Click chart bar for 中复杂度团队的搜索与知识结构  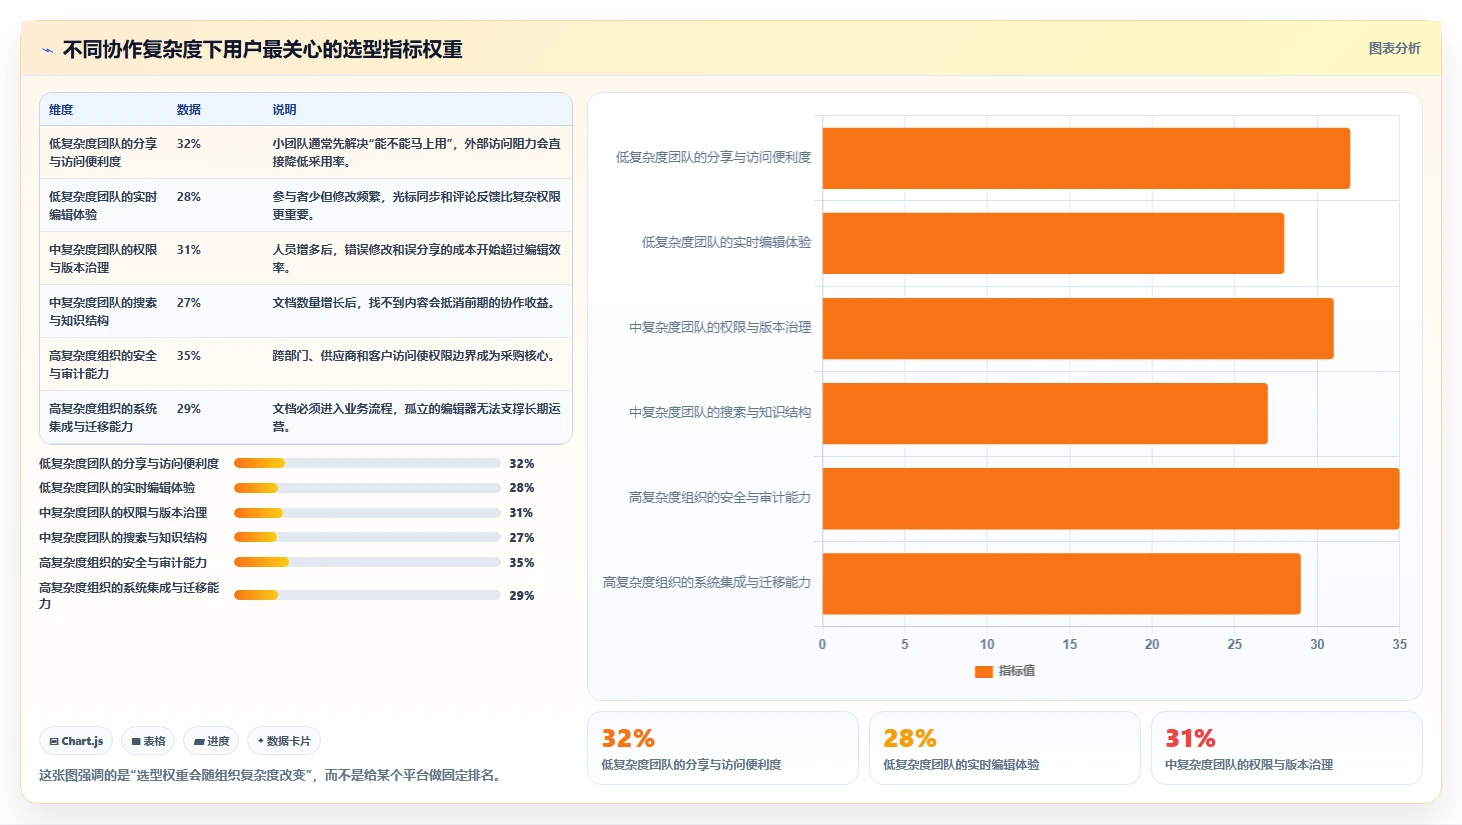(x=1045, y=413)
